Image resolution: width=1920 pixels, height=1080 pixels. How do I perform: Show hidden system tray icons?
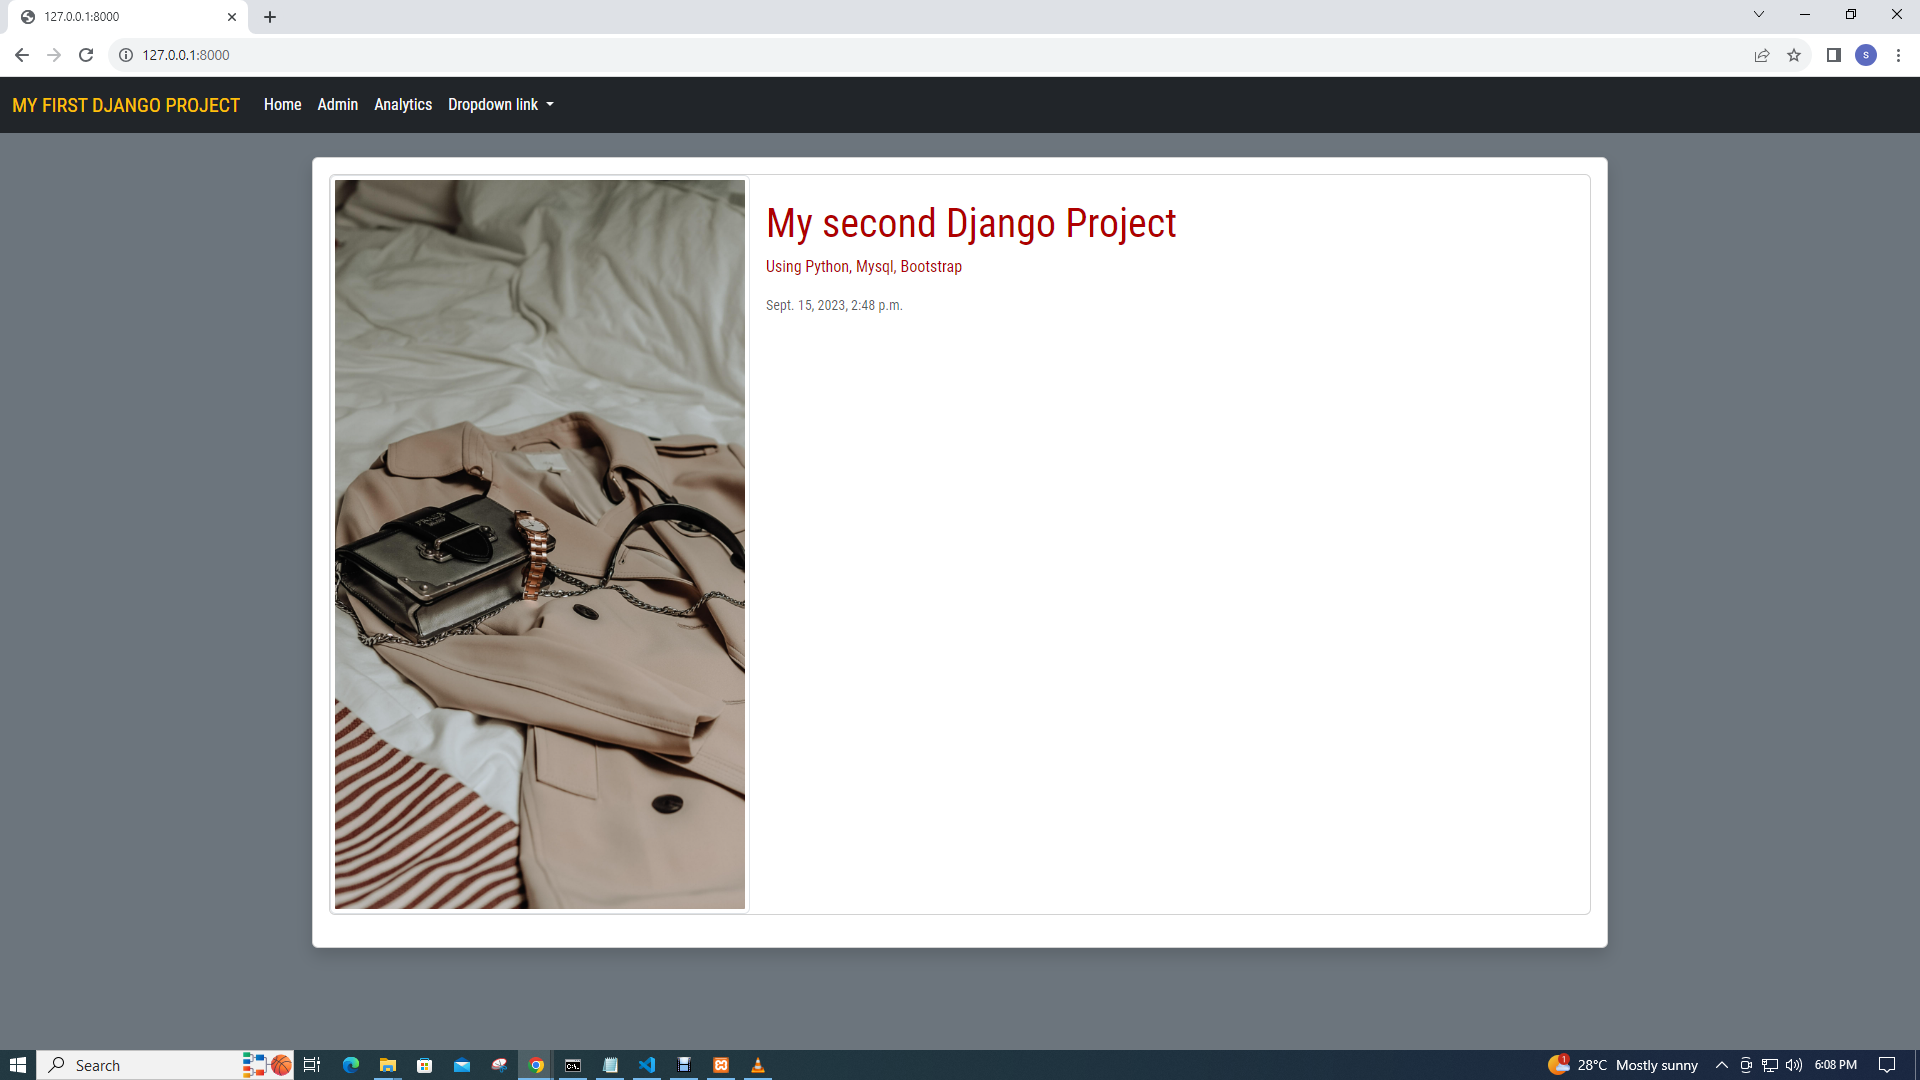1722,1065
